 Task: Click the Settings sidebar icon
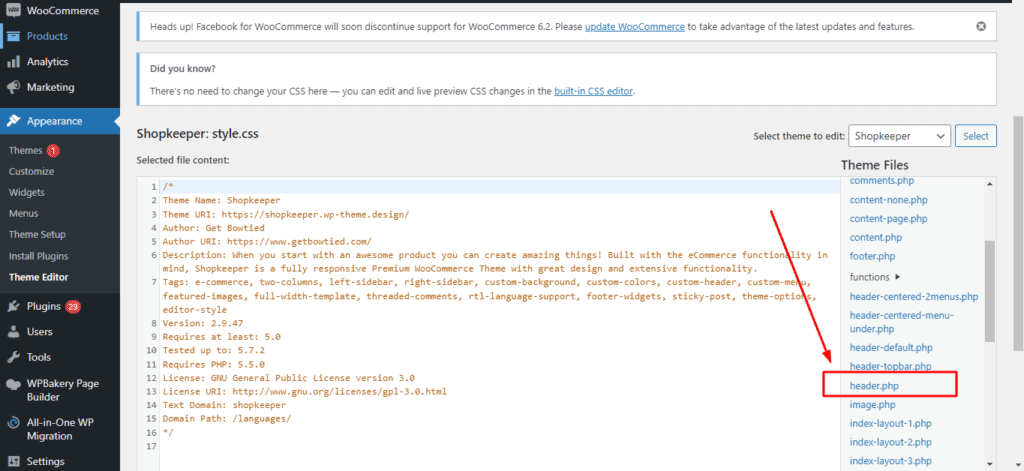click(x=12, y=461)
